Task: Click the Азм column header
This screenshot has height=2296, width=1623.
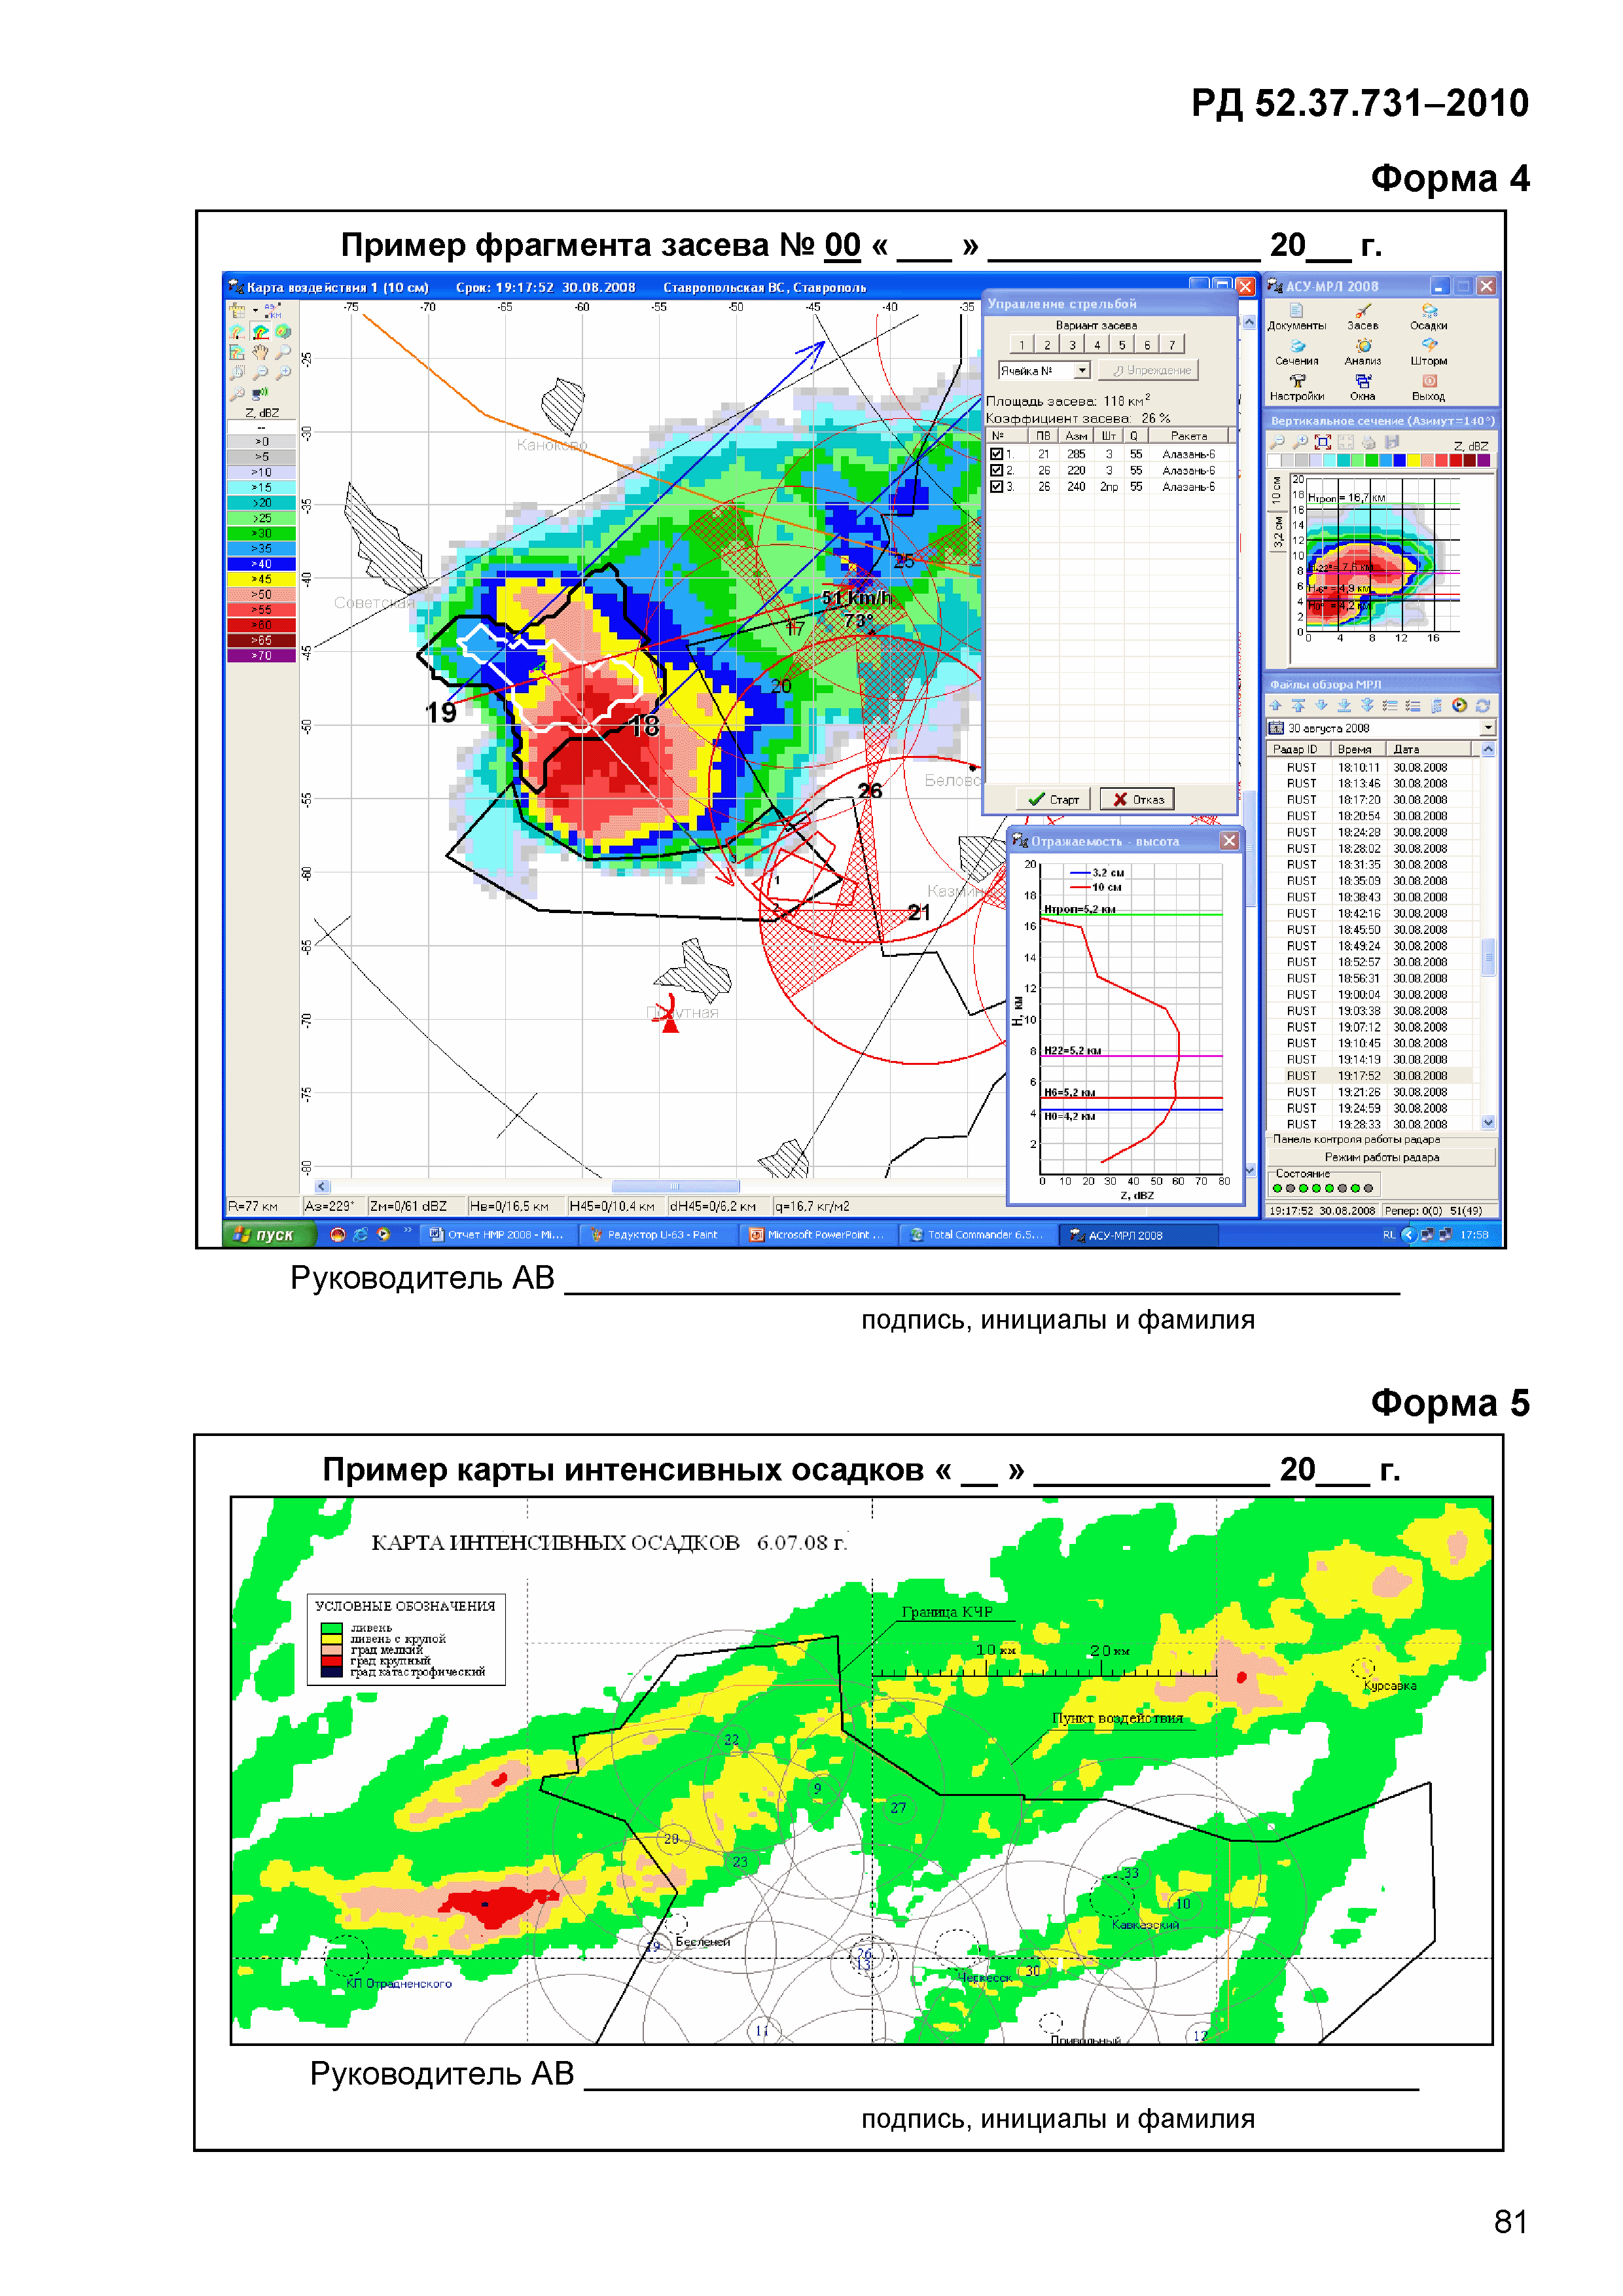Action: tap(1076, 436)
